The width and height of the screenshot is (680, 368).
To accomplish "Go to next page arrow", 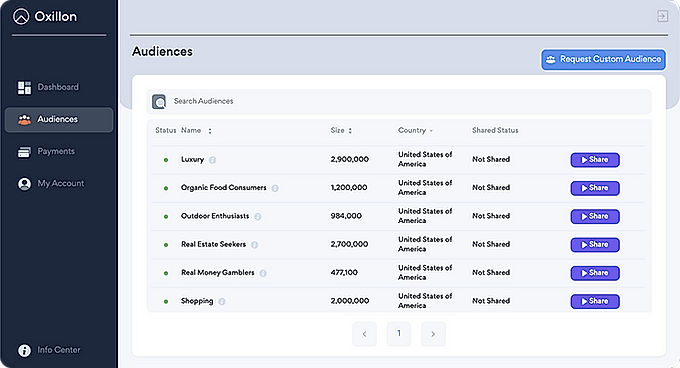I will (433, 334).
